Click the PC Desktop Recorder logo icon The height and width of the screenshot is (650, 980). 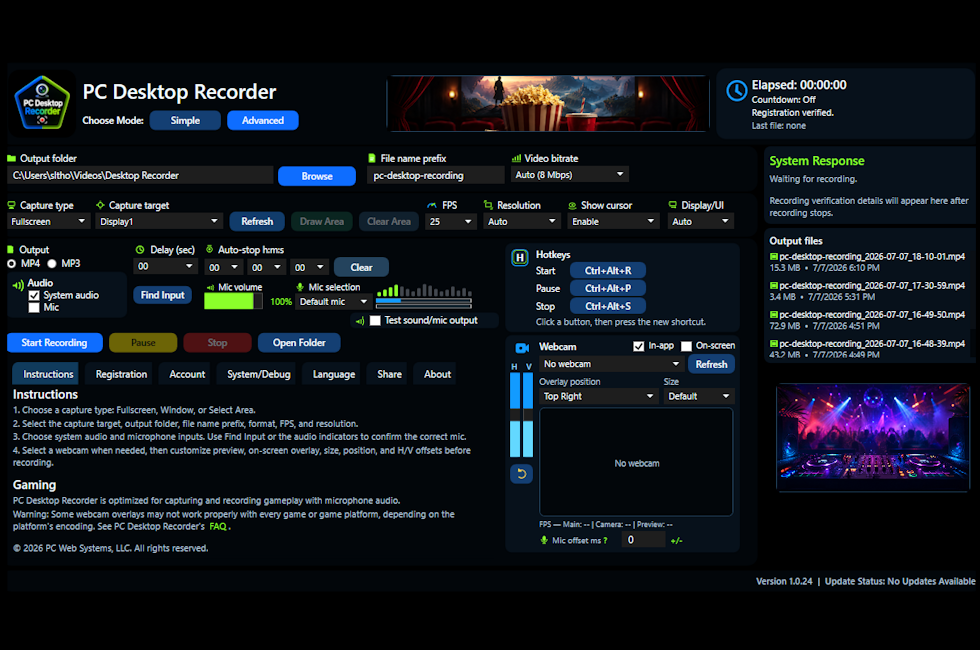point(42,103)
